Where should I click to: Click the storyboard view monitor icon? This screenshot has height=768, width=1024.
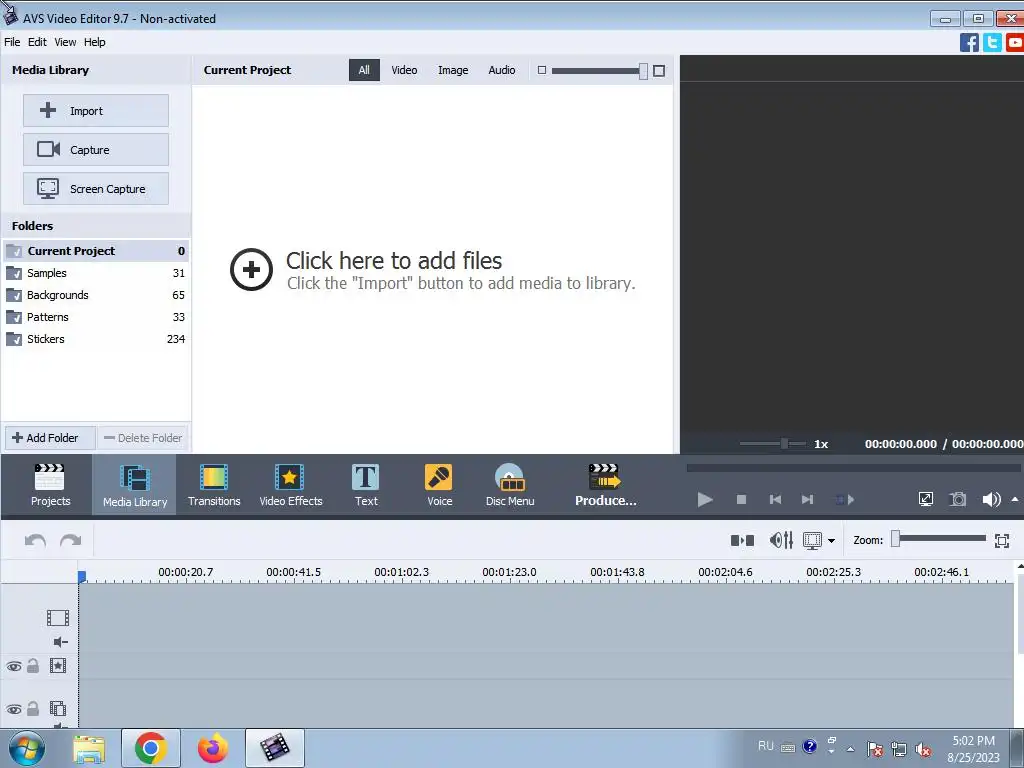coord(812,541)
